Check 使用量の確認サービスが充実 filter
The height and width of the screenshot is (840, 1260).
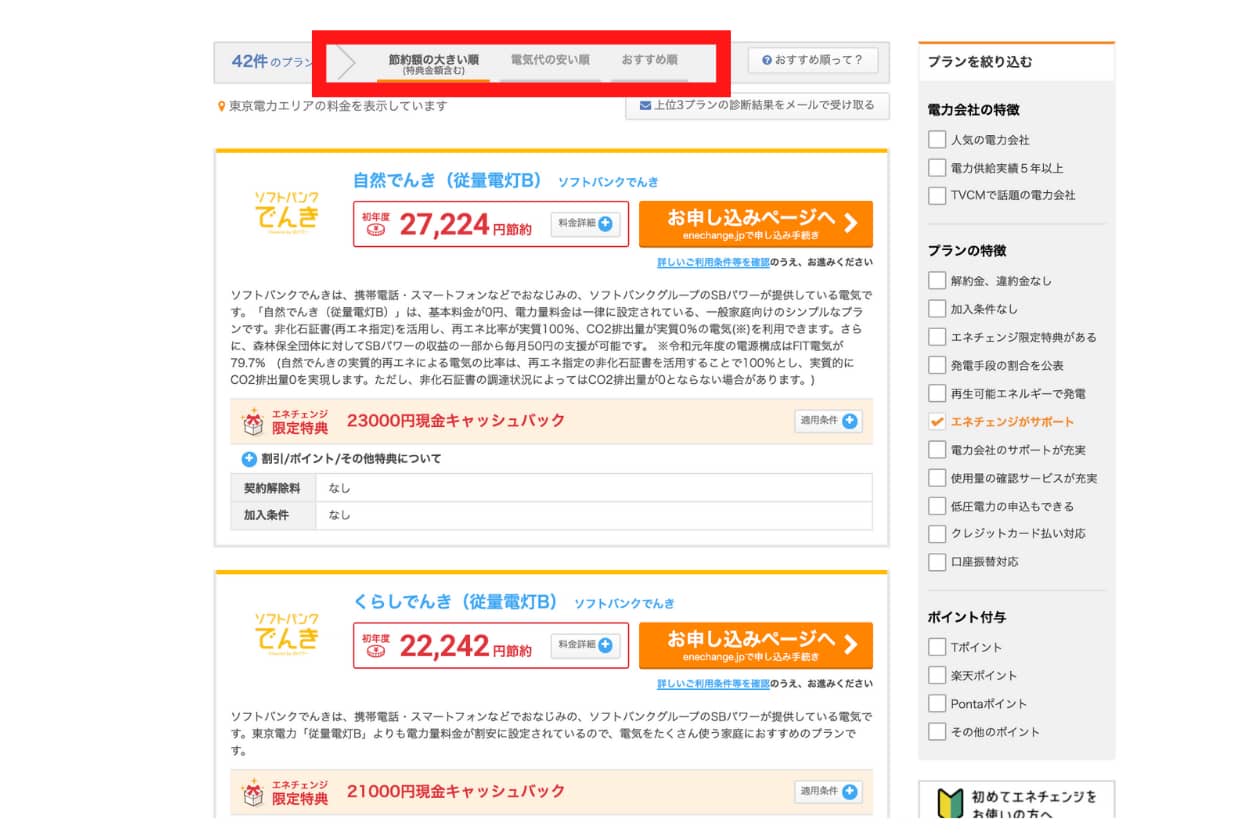[937, 478]
